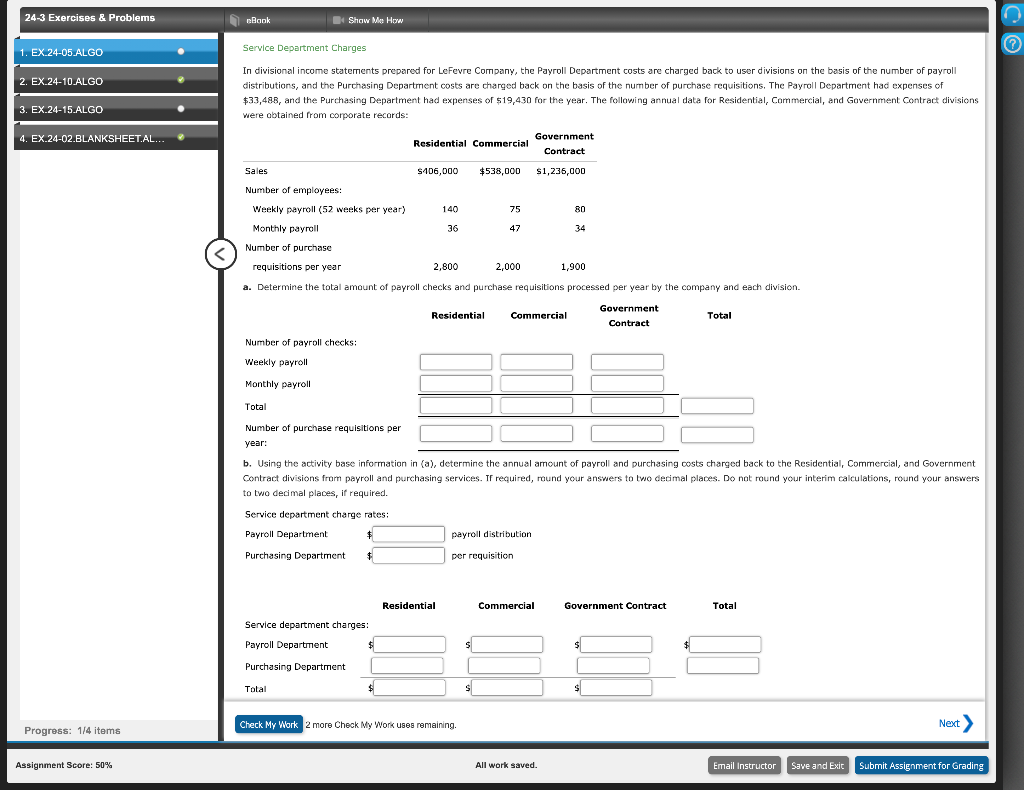Click the 24-3 Exercises & Problems title
The width and height of the screenshot is (1024, 790).
(90, 18)
